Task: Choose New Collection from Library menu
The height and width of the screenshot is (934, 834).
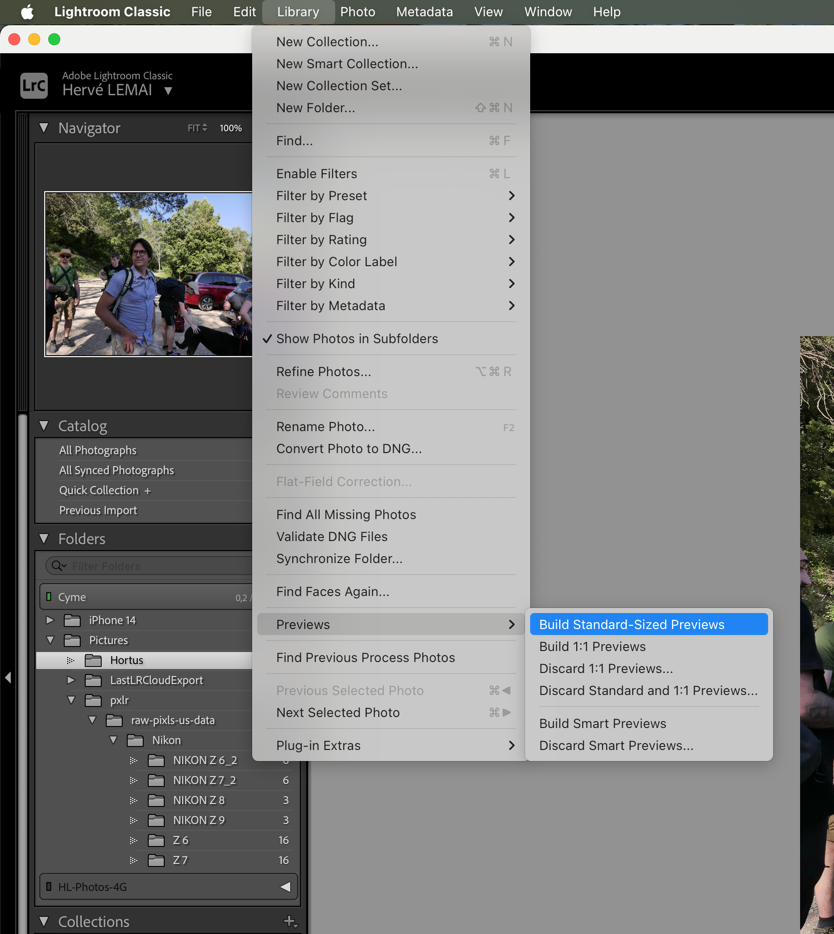Action: point(391,42)
